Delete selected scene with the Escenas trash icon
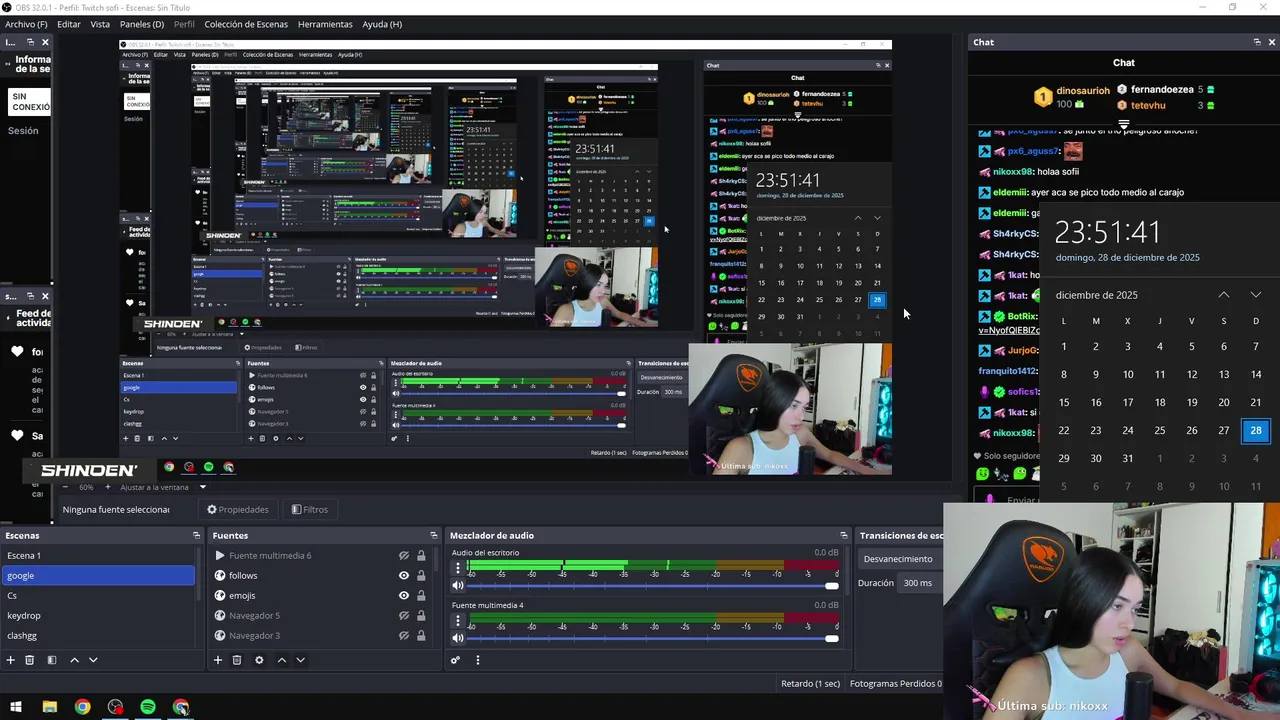1280x720 pixels. click(x=30, y=660)
